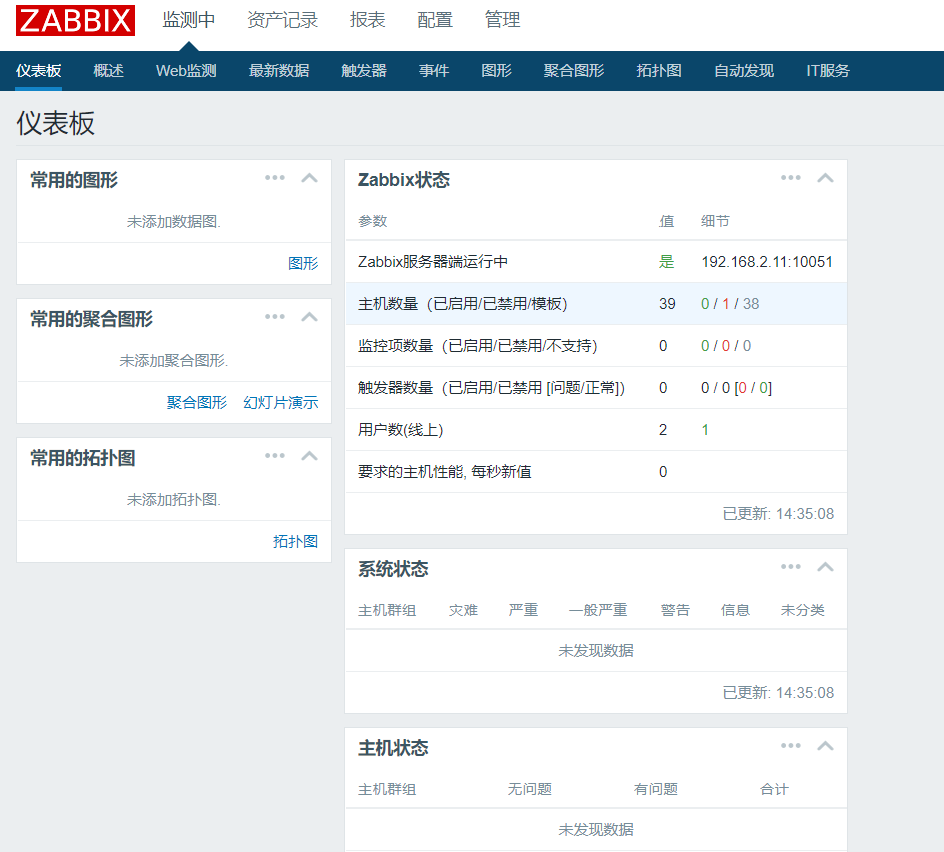Click the 无问题 column header

pos(530,789)
